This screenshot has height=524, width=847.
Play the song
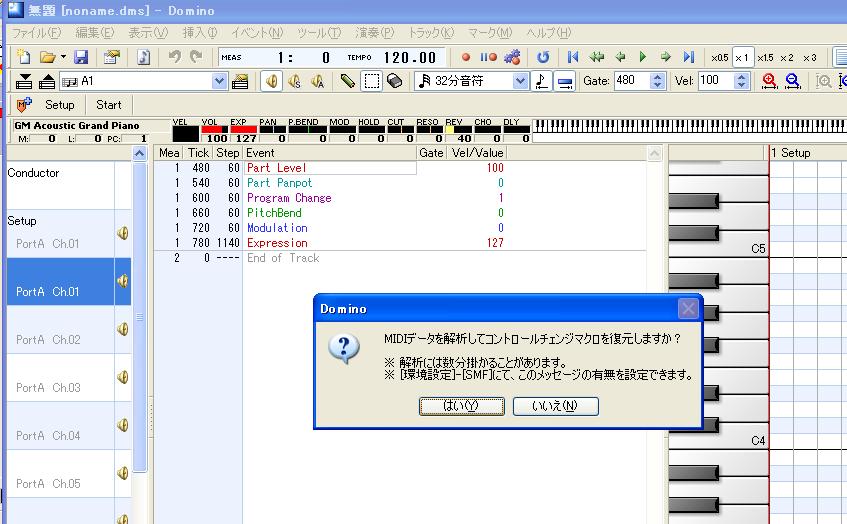(x=643, y=57)
